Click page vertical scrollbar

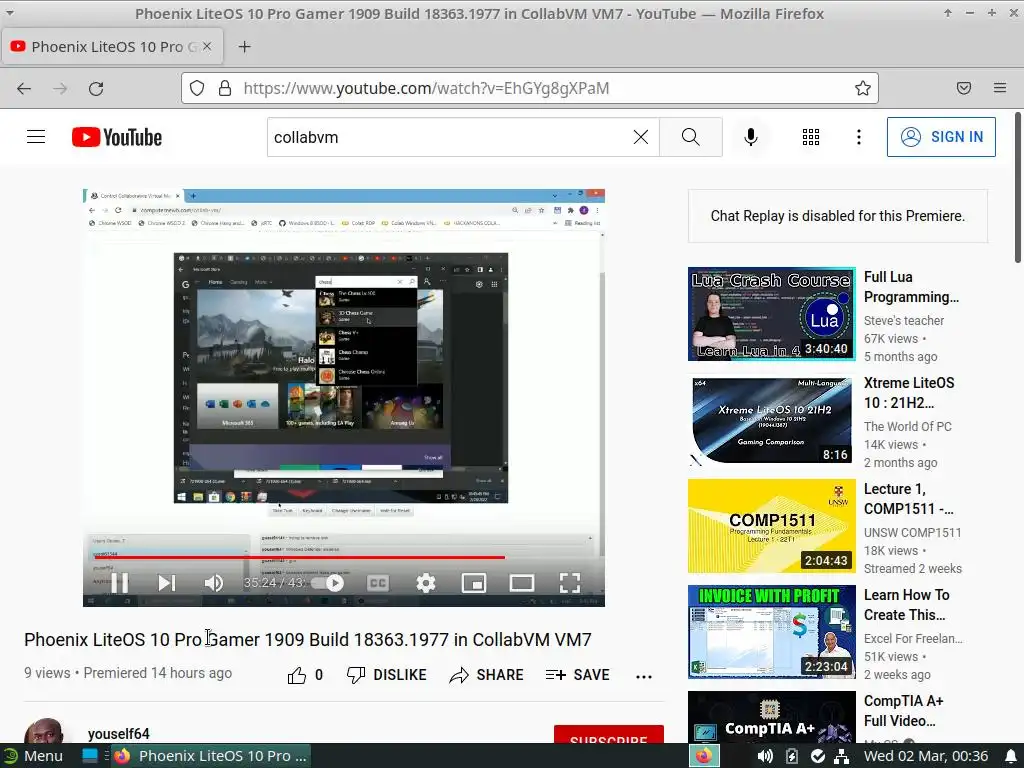coord(1018,188)
